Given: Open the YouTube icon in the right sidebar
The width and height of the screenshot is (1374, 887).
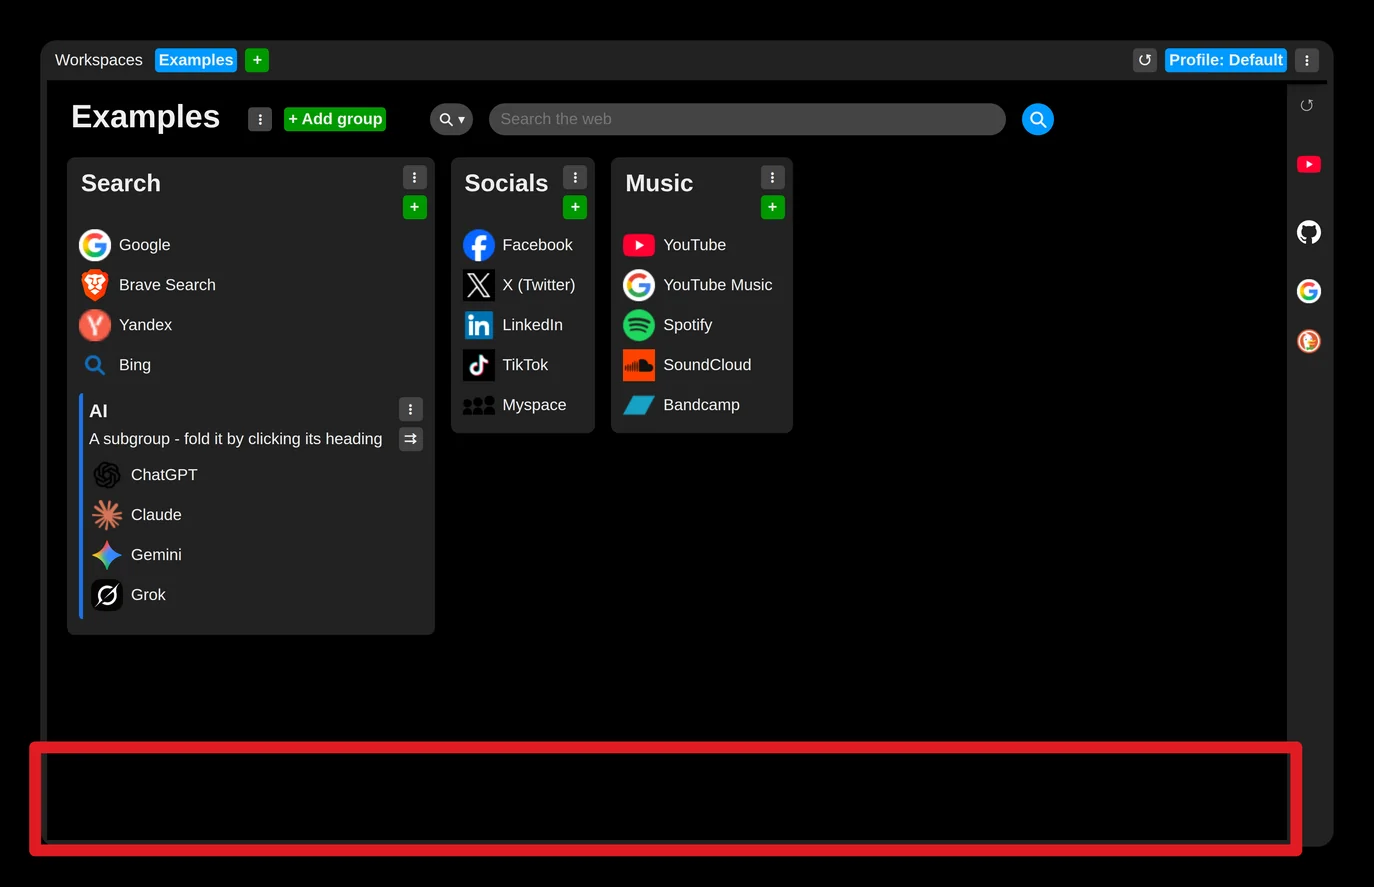Looking at the screenshot, I should pyautogui.click(x=1309, y=164).
